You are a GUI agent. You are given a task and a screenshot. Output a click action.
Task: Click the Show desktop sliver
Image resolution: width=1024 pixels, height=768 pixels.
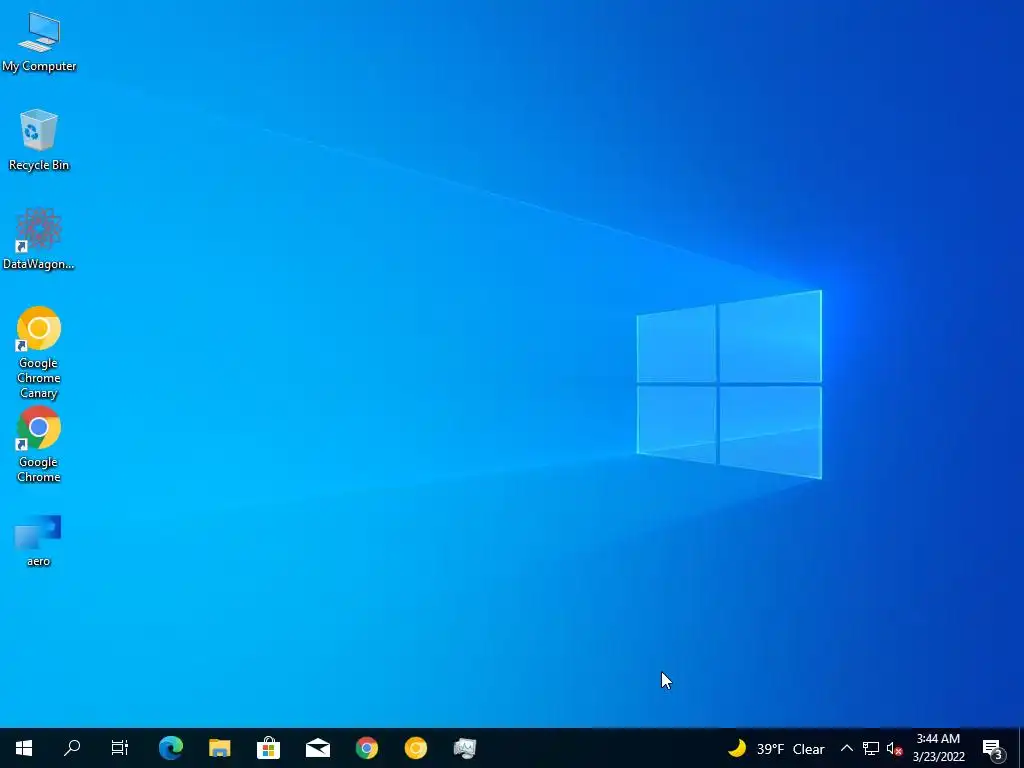[x=1021, y=748]
